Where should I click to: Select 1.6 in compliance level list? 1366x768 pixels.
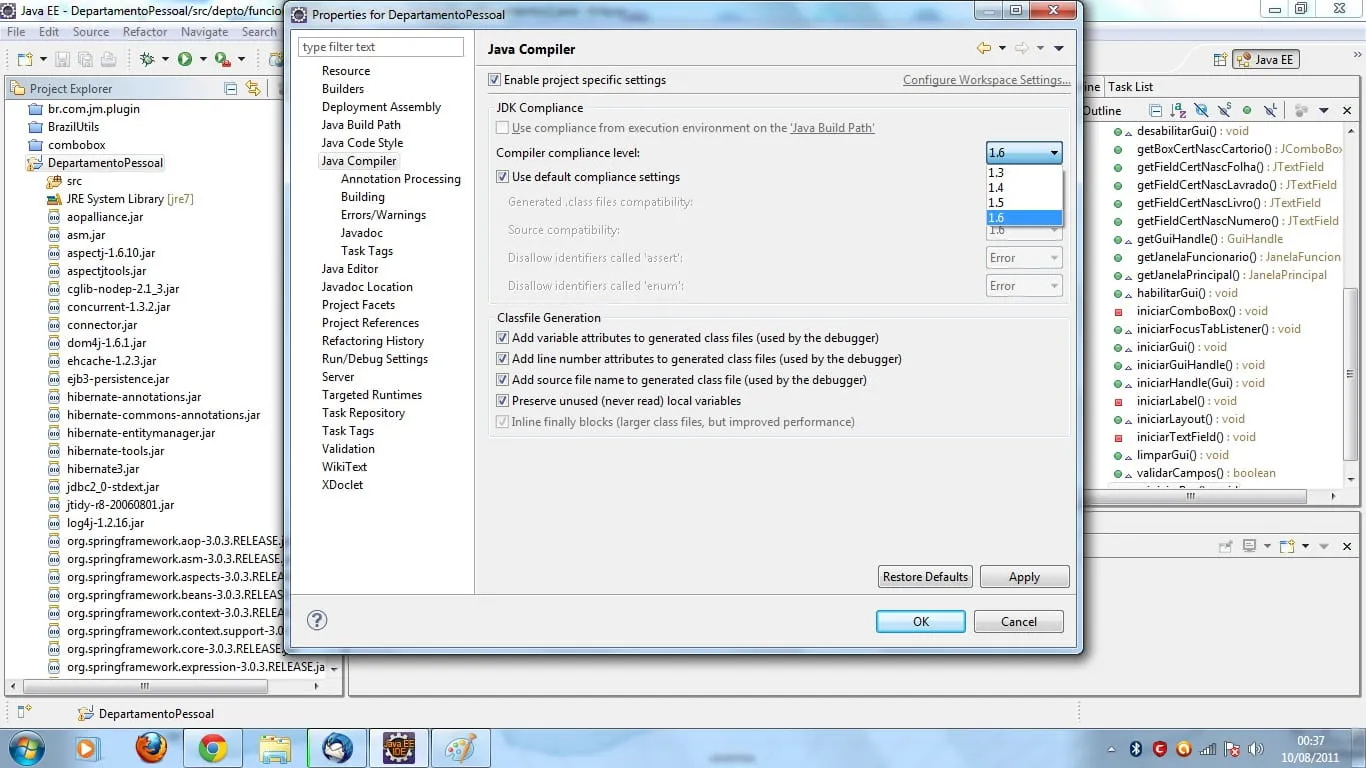(1024, 218)
